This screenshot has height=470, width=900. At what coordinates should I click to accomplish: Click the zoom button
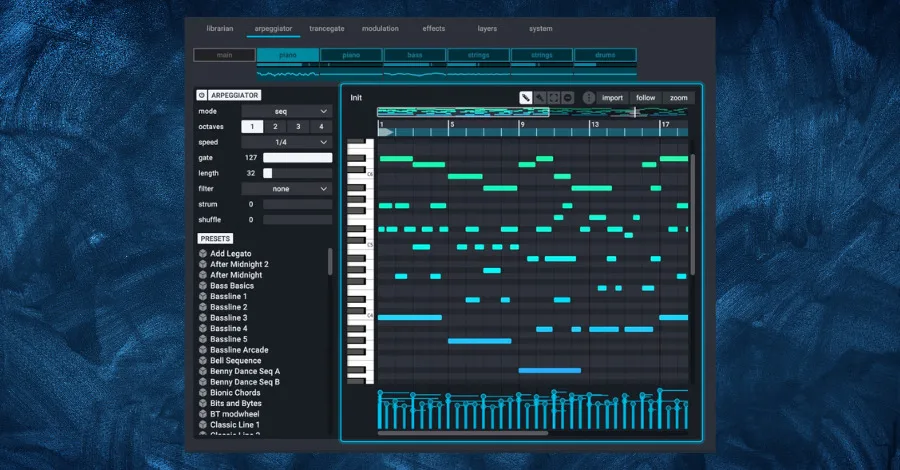[x=678, y=98]
